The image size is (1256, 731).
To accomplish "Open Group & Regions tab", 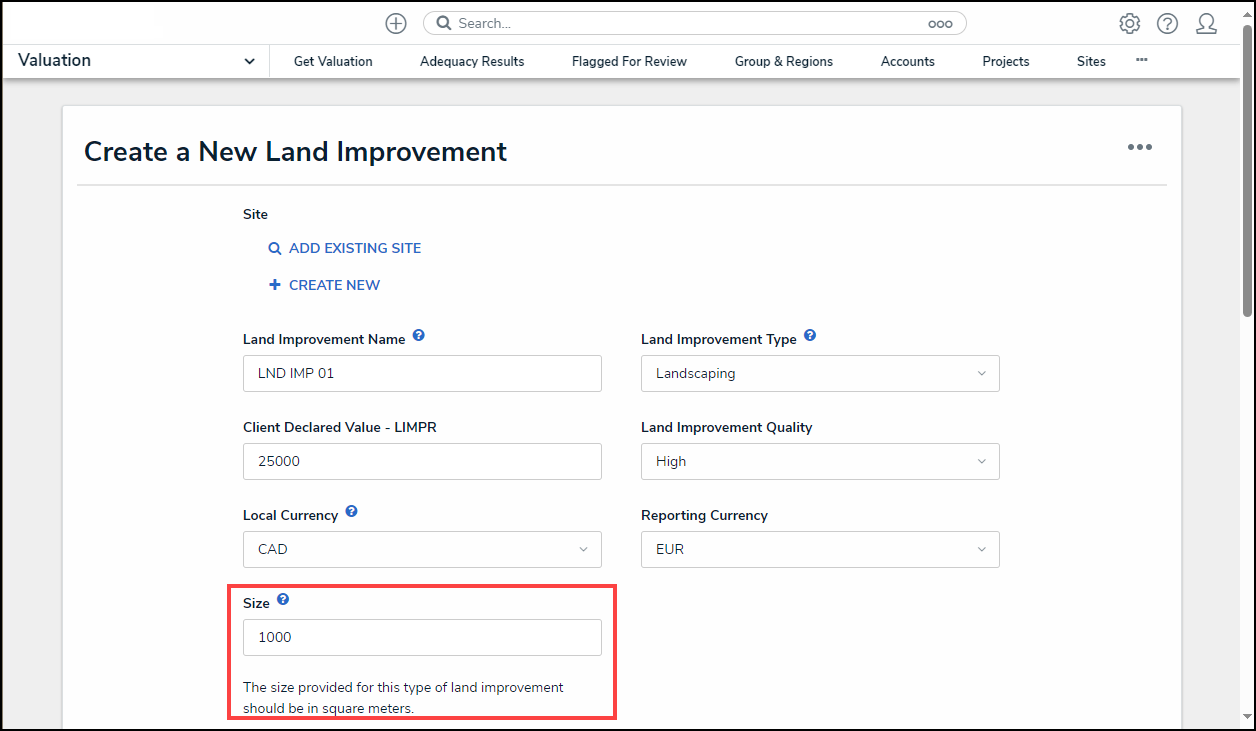I will (784, 61).
